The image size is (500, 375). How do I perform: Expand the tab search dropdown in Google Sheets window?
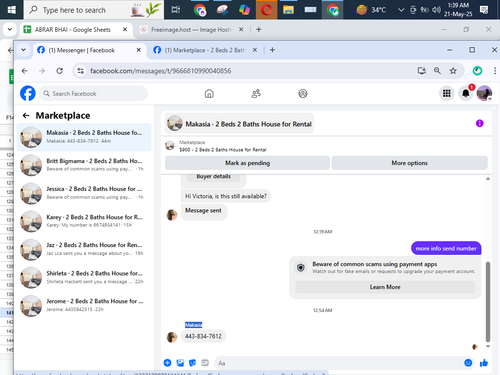tap(10, 29)
